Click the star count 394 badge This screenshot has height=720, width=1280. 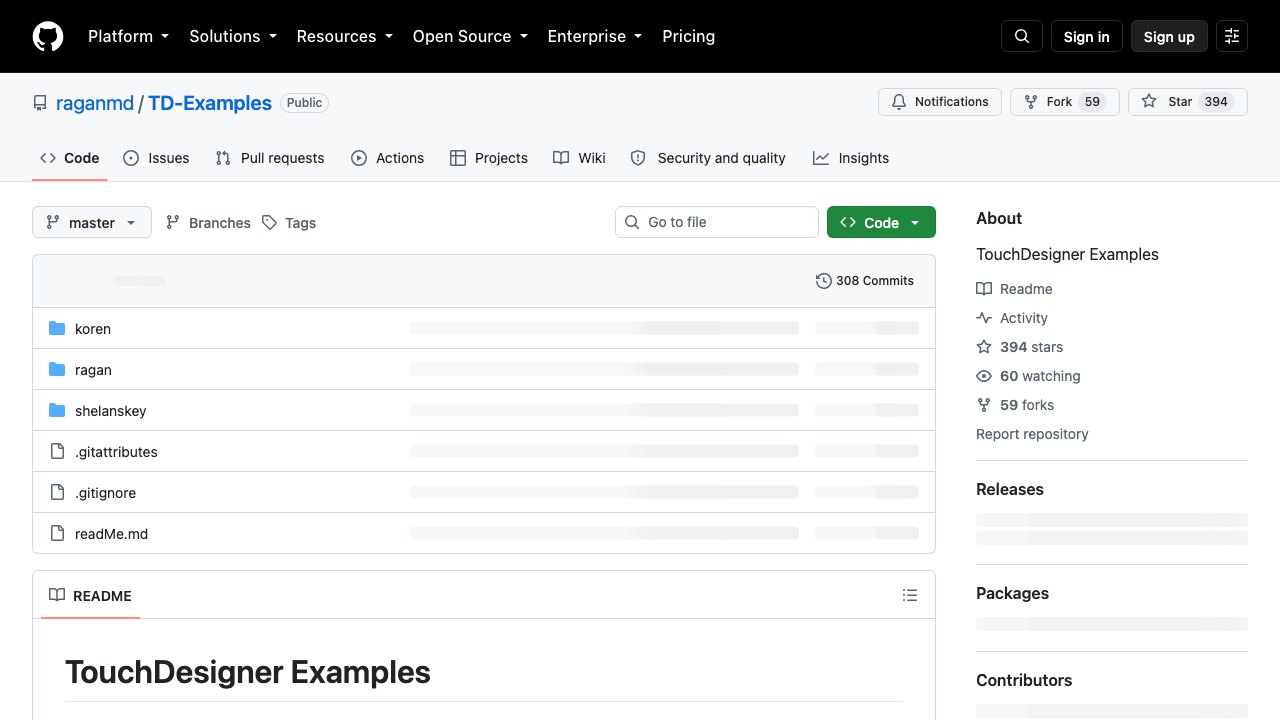click(1216, 102)
